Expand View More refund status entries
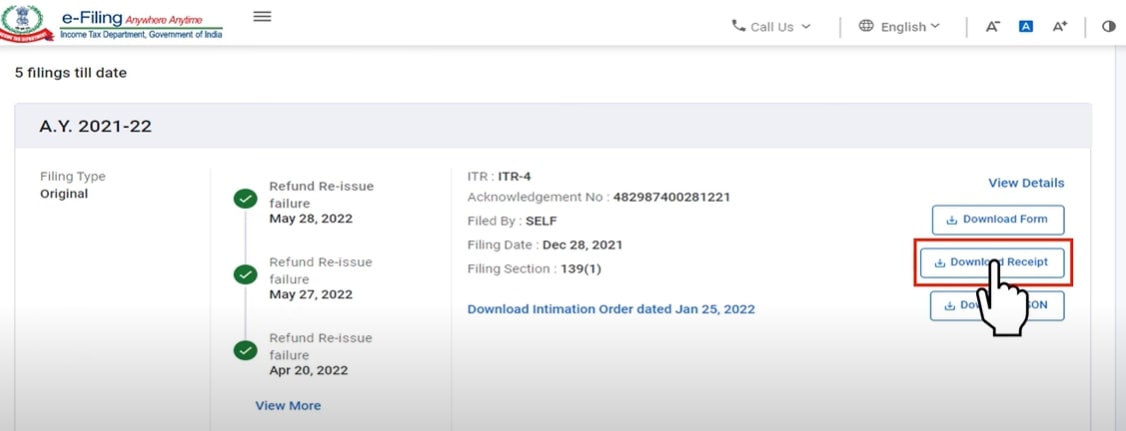This screenshot has width=1126, height=431. pyautogui.click(x=288, y=405)
